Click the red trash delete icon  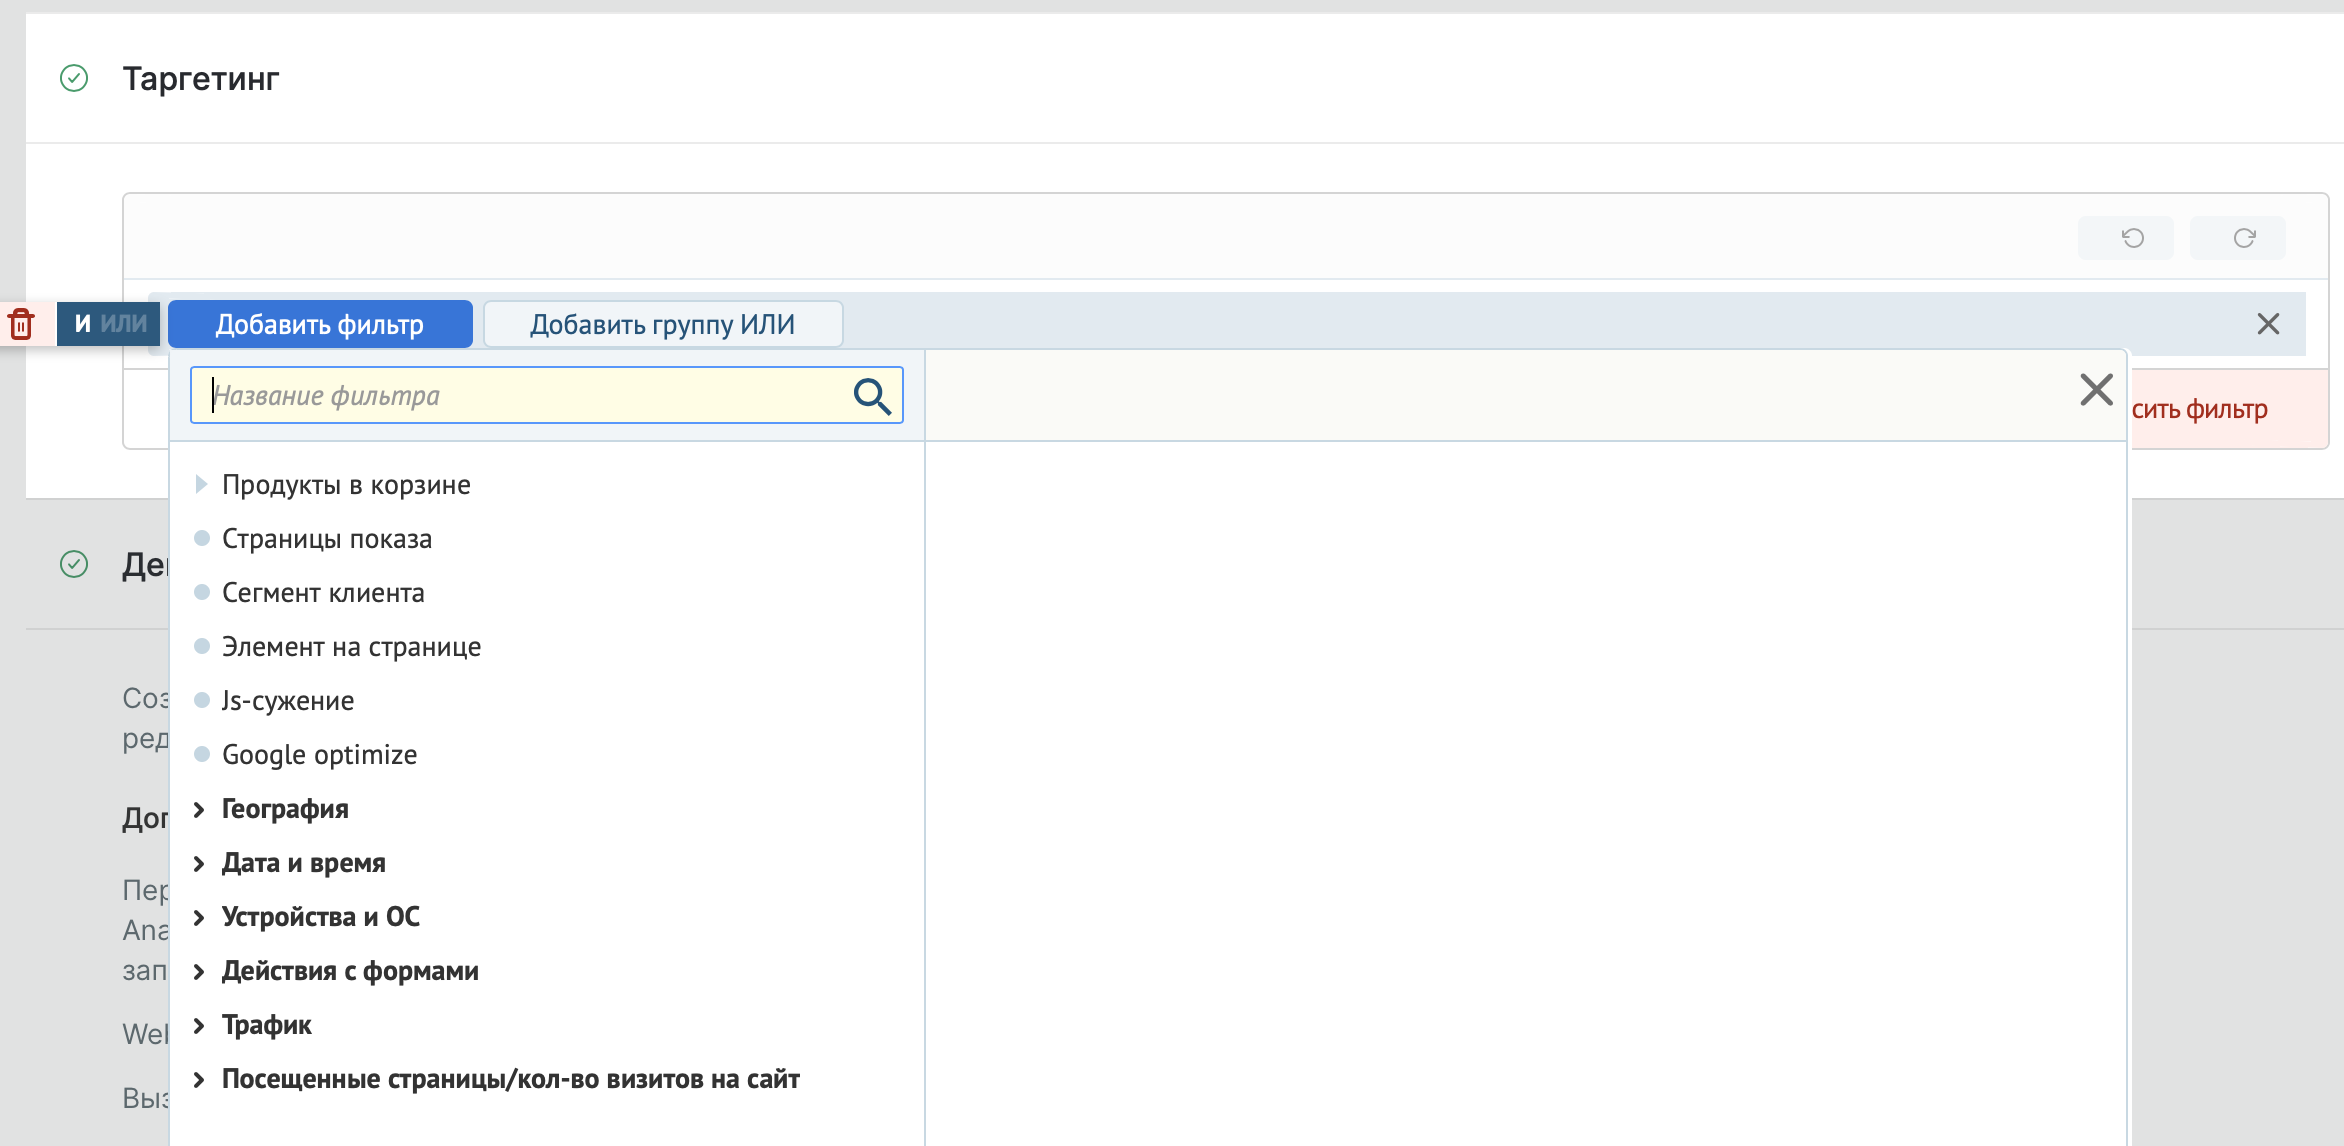[21, 324]
